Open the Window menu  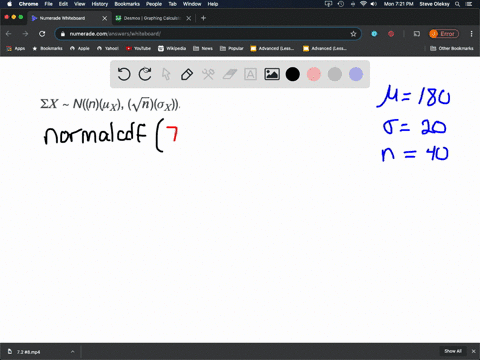pos(192,4)
